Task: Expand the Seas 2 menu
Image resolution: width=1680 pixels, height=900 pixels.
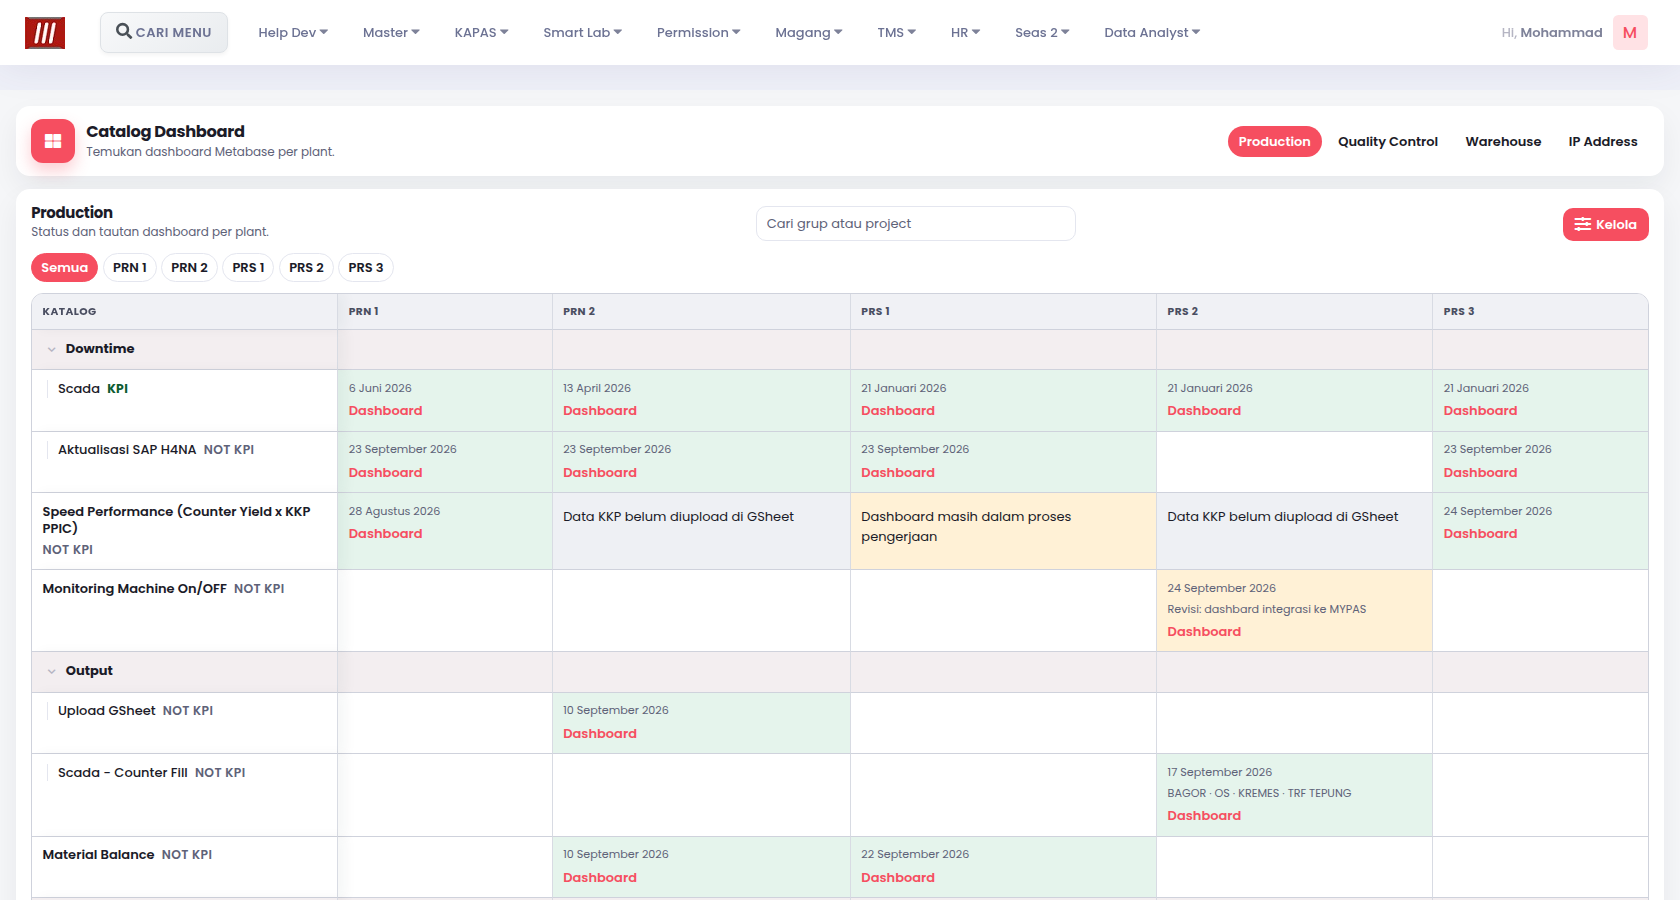Action: 1042,32
